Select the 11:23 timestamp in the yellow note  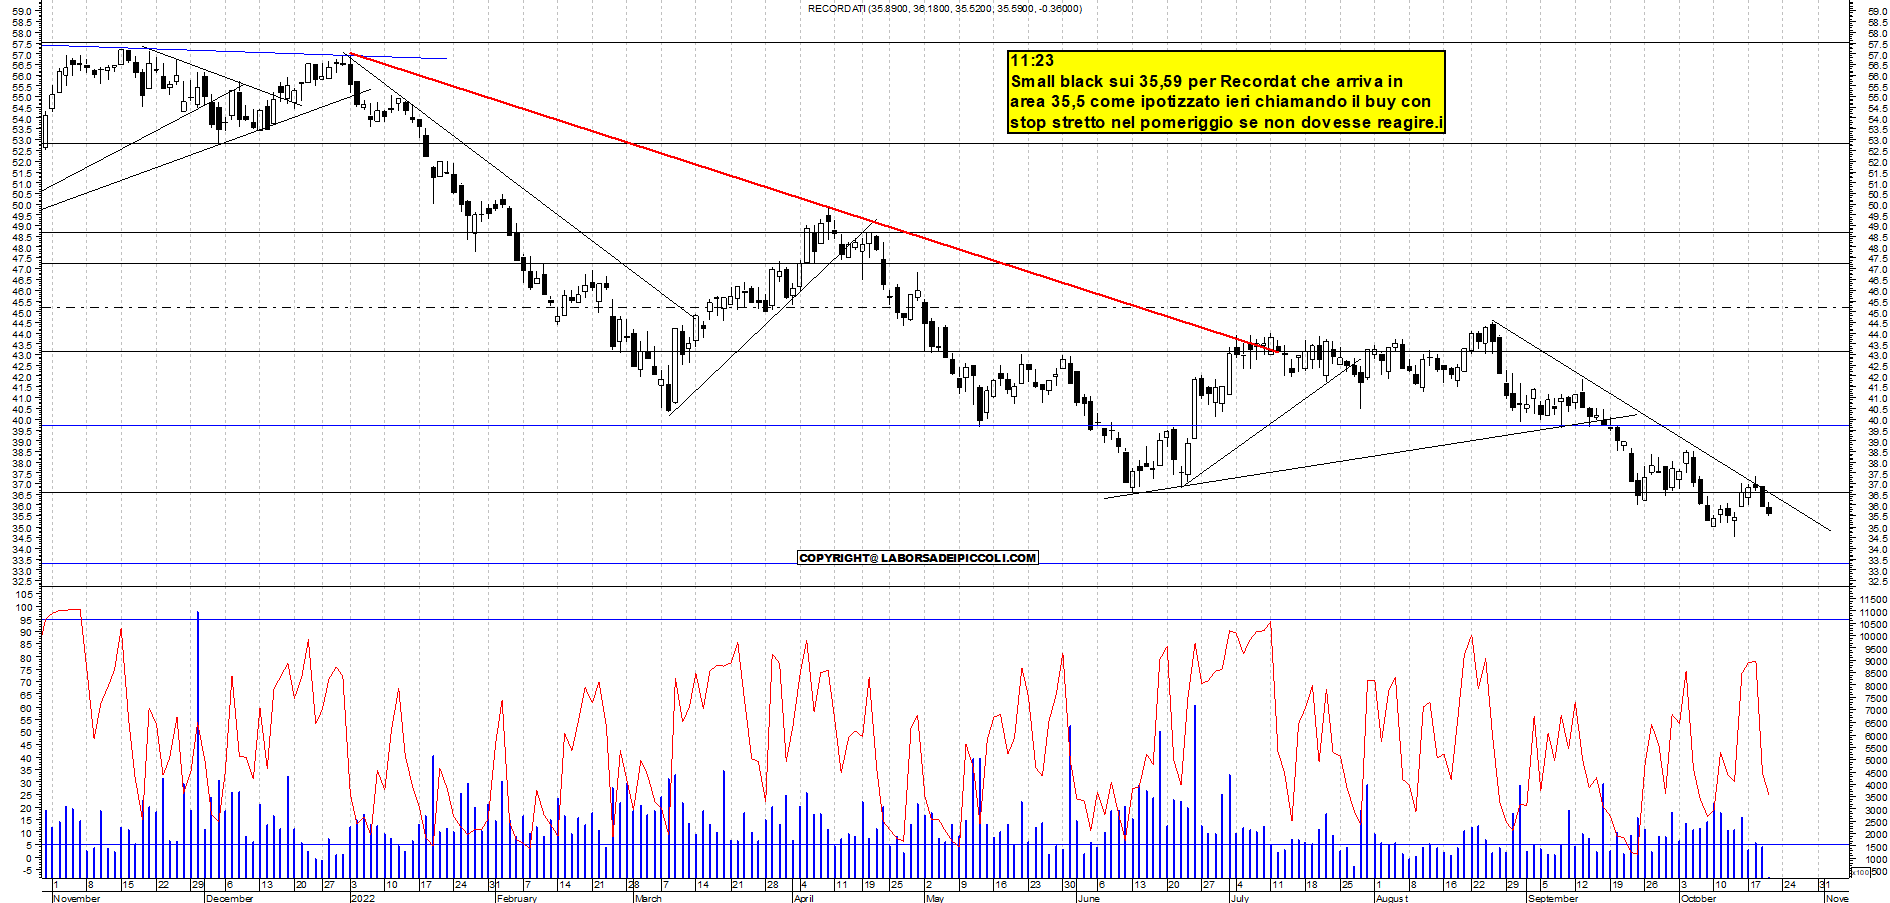click(x=1031, y=60)
